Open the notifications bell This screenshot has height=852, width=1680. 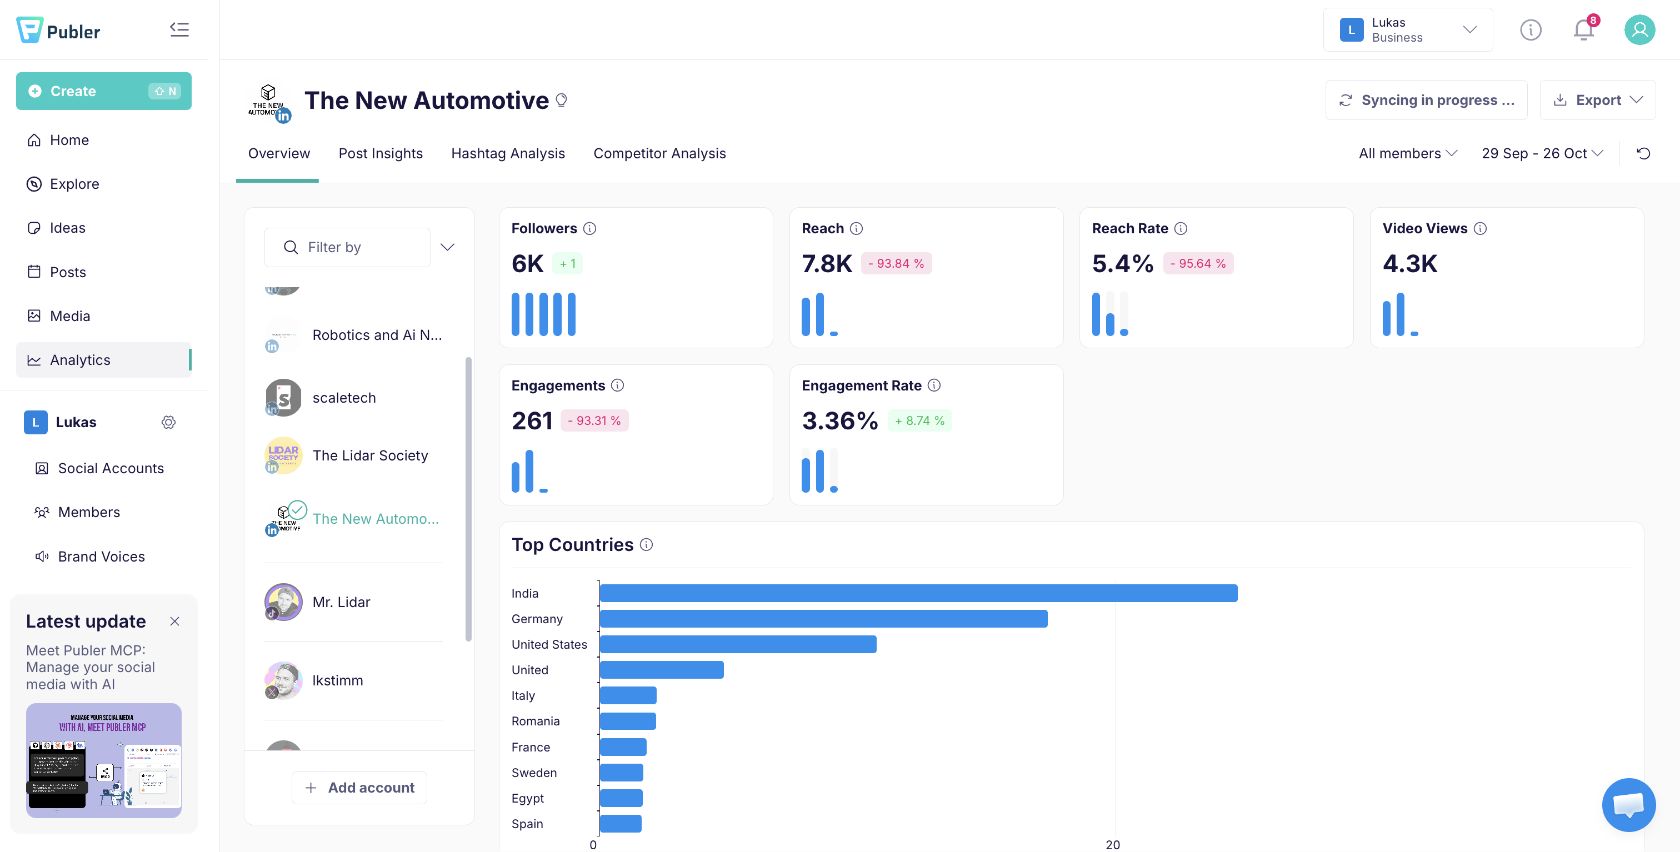[x=1584, y=29]
